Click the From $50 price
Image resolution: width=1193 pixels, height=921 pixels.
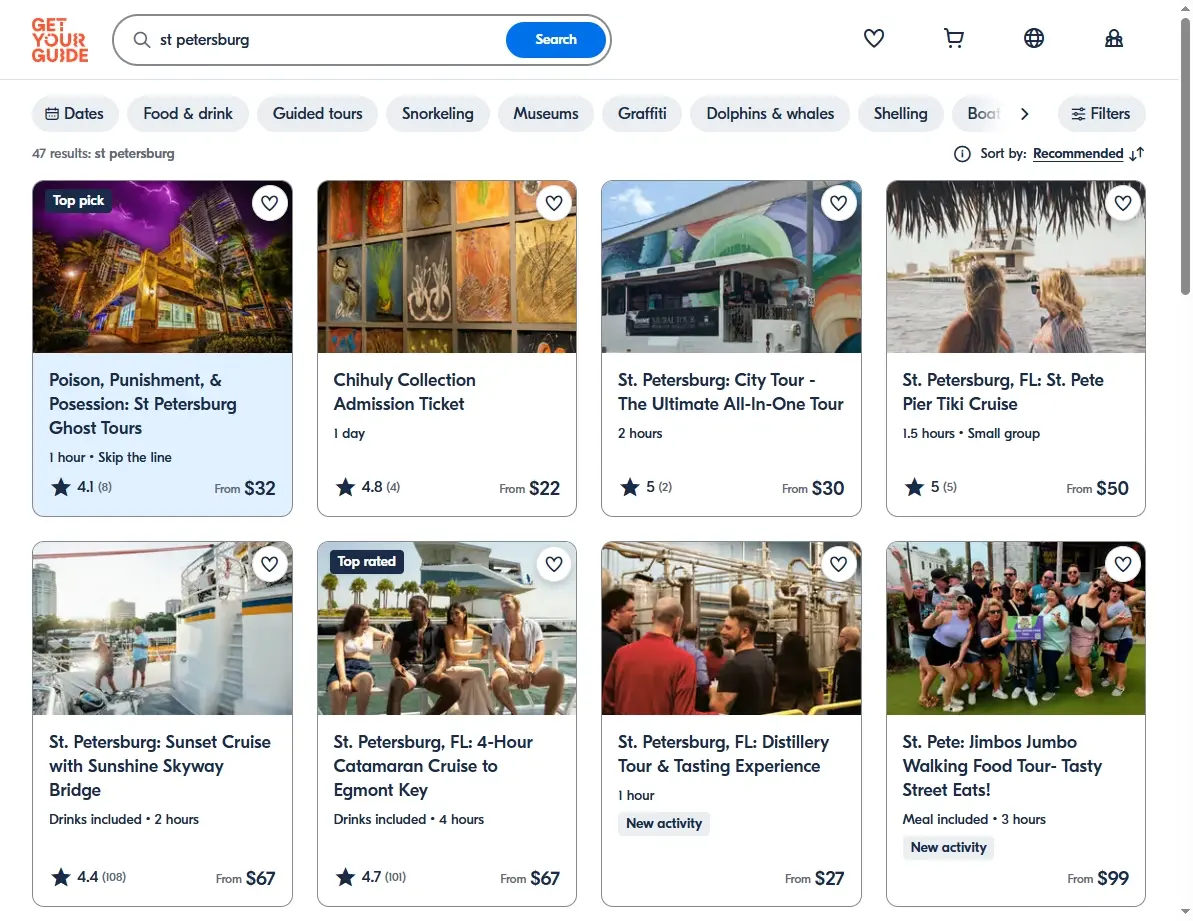click(1097, 488)
